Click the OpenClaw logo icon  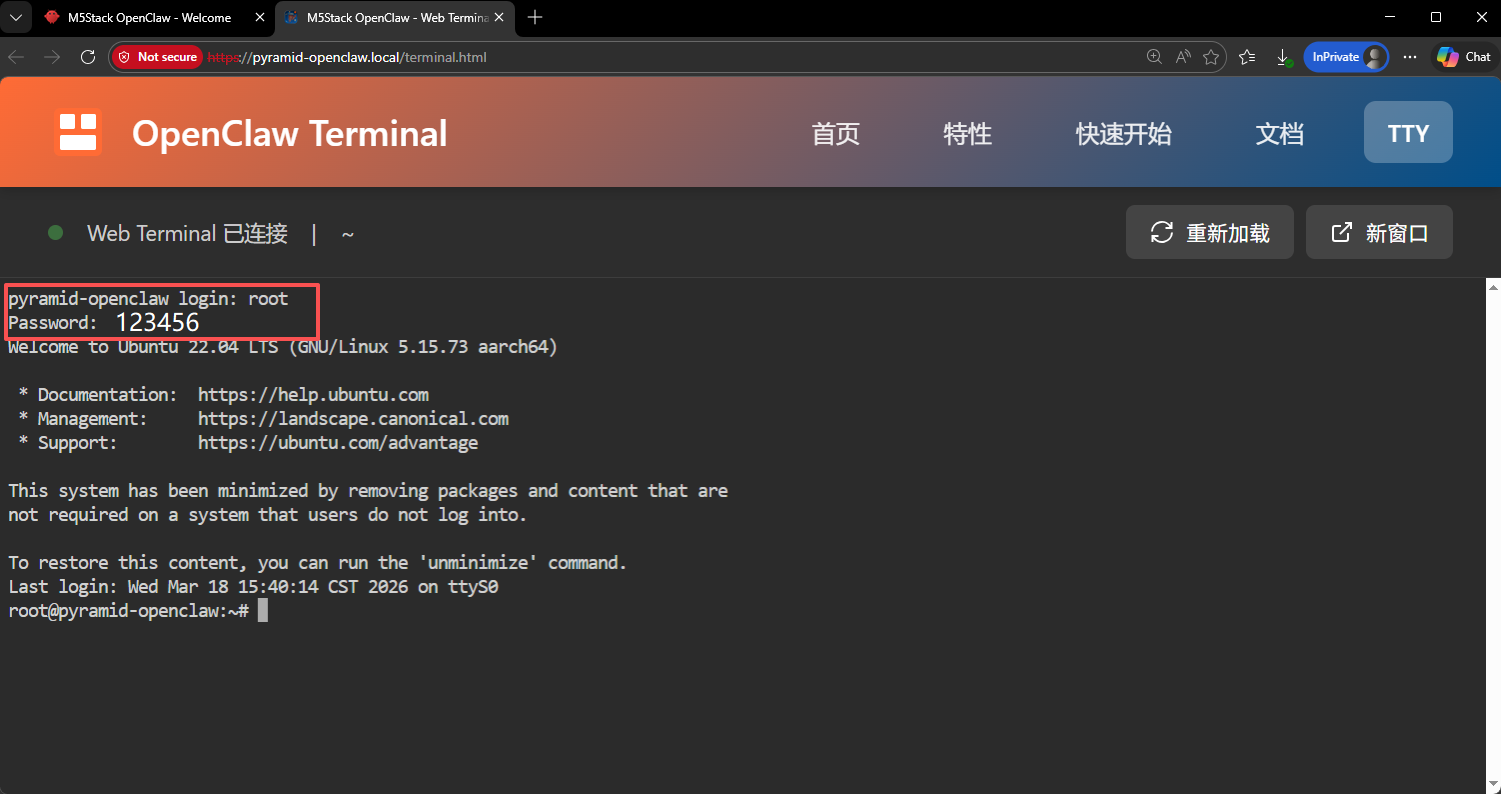click(78, 133)
